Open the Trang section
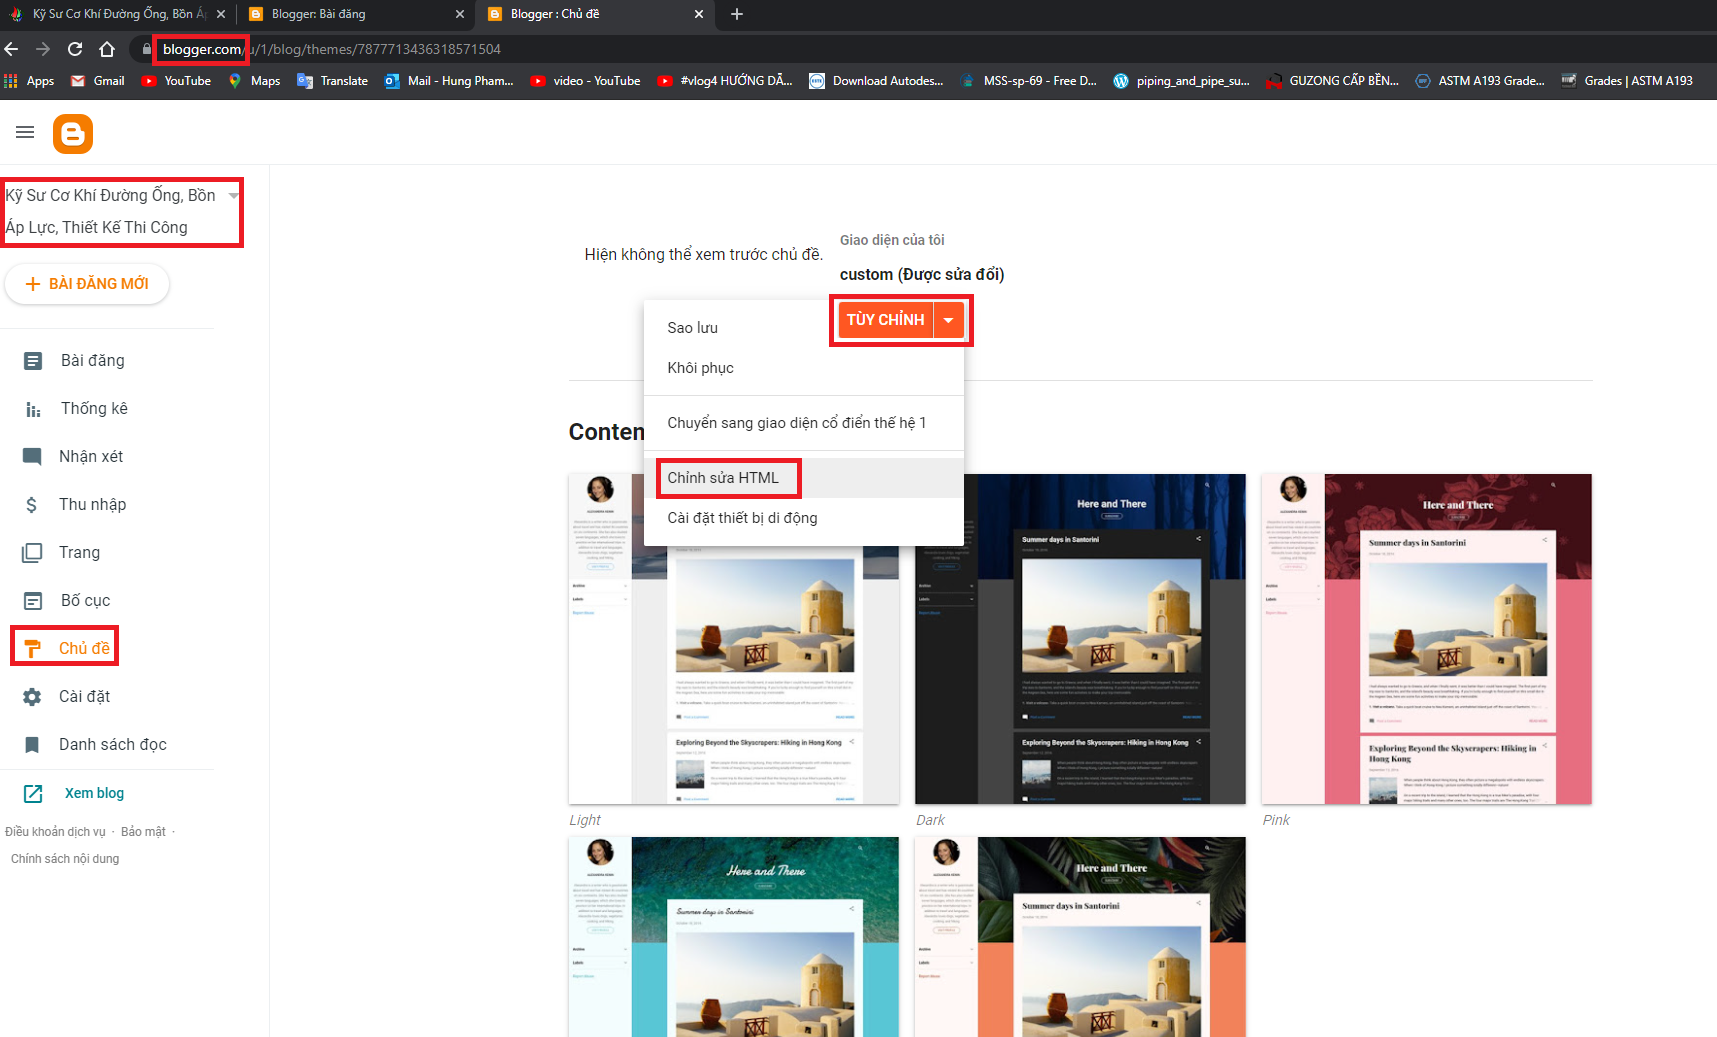The width and height of the screenshot is (1717, 1037). (80, 552)
